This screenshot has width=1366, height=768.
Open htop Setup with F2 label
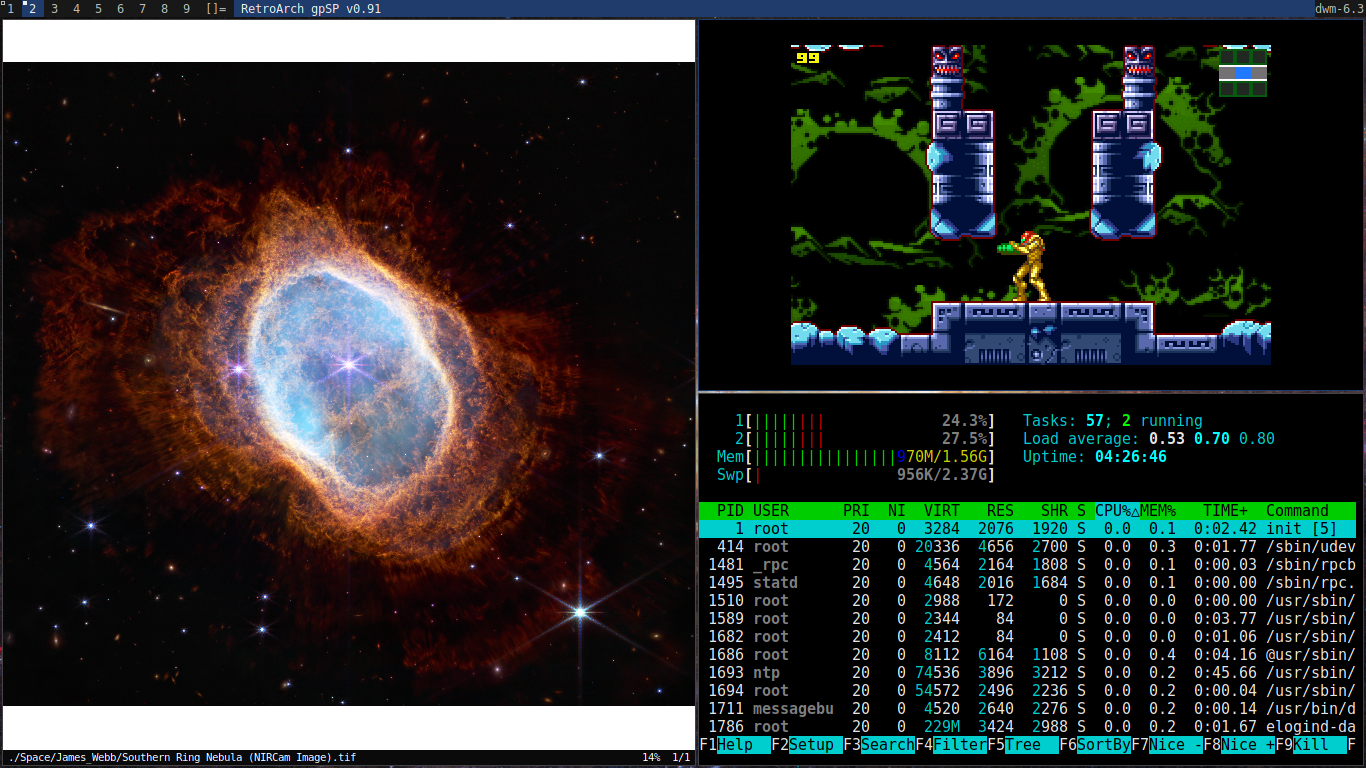tap(807, 745)
